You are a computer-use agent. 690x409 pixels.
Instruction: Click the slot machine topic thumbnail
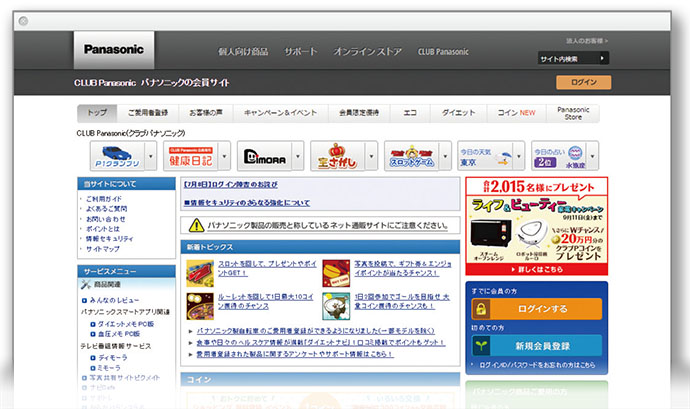pos(200,273)
